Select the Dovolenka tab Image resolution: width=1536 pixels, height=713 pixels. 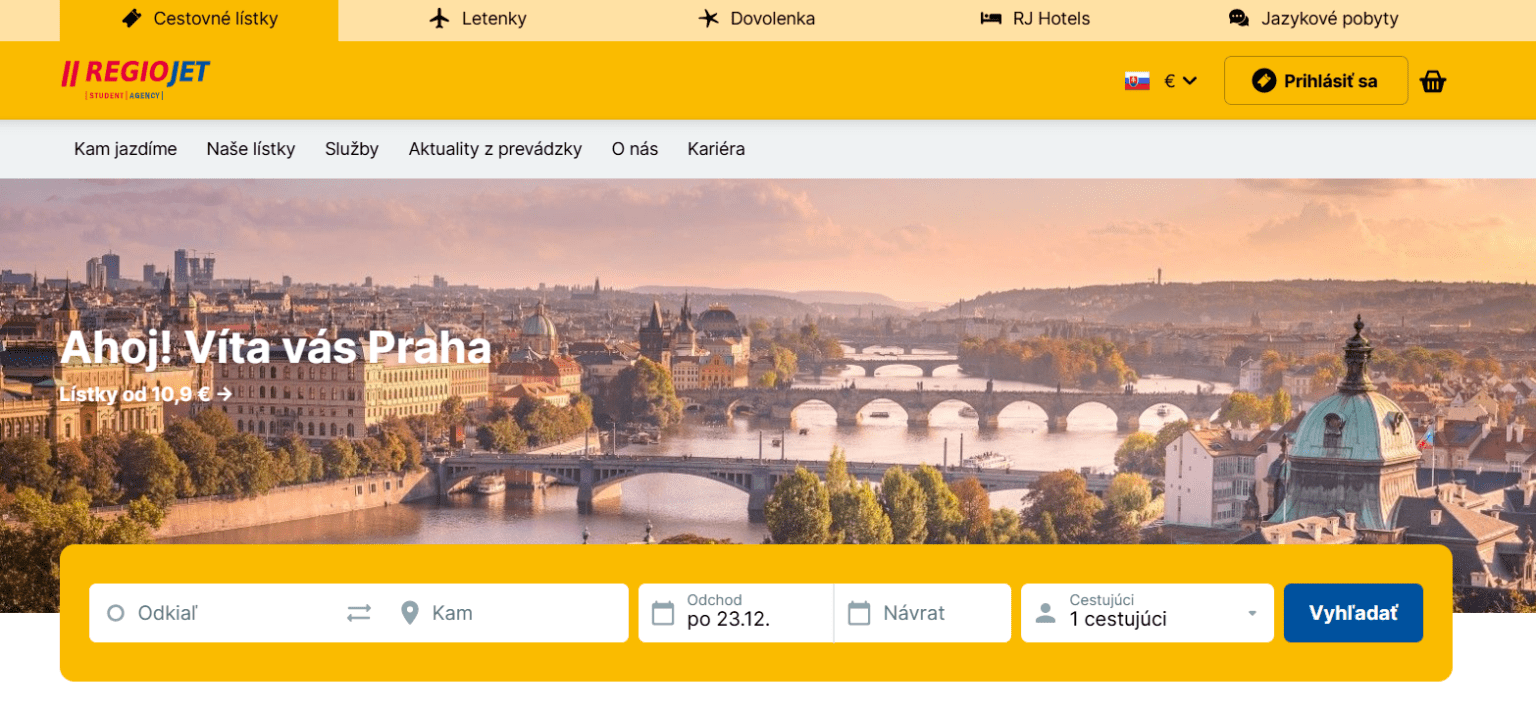pyautogui.click(x=757, y=19)
